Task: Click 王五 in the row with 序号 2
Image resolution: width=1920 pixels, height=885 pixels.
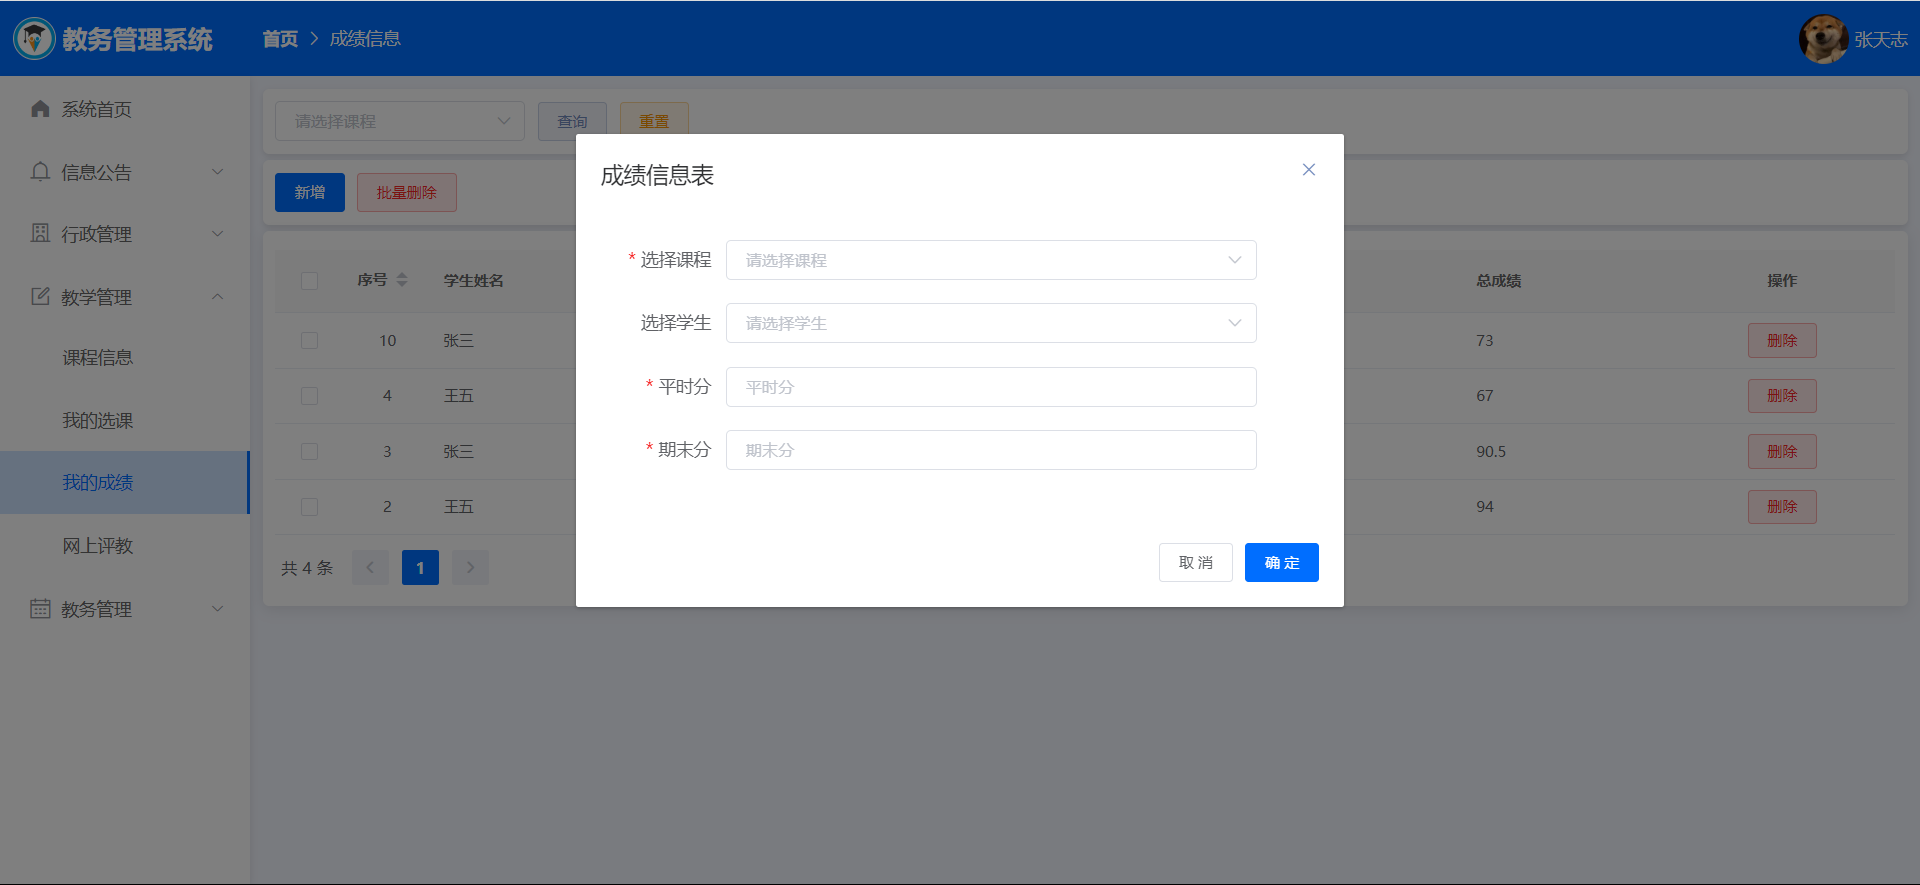Action: [x=459, y=507]
